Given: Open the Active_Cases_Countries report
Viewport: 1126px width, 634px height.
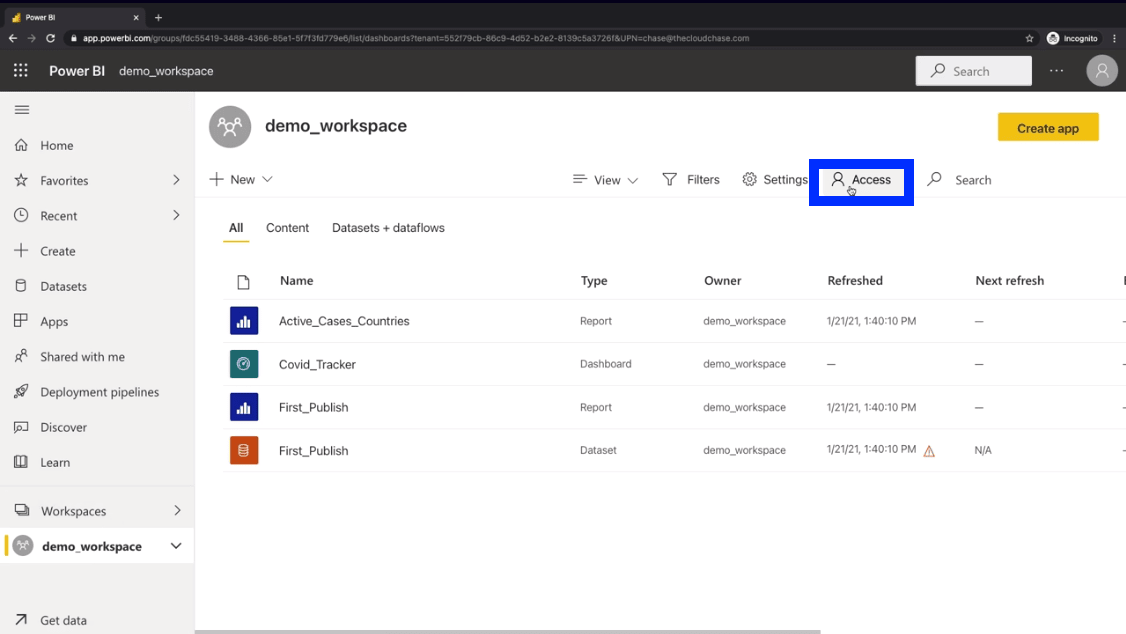Looking at the screenshot, I should coord(344,321).
